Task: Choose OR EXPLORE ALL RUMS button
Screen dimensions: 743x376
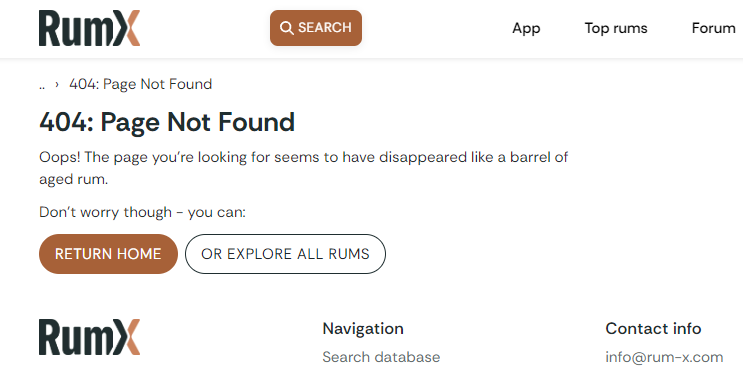Action: click(x=285, y=254)
